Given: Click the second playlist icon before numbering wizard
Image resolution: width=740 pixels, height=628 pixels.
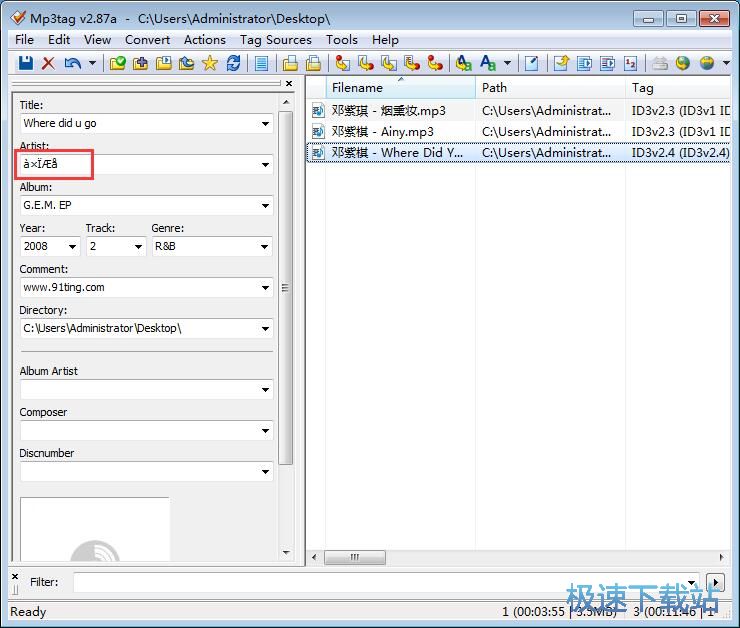Looking at the screenshot, I should tap(607, 63).
